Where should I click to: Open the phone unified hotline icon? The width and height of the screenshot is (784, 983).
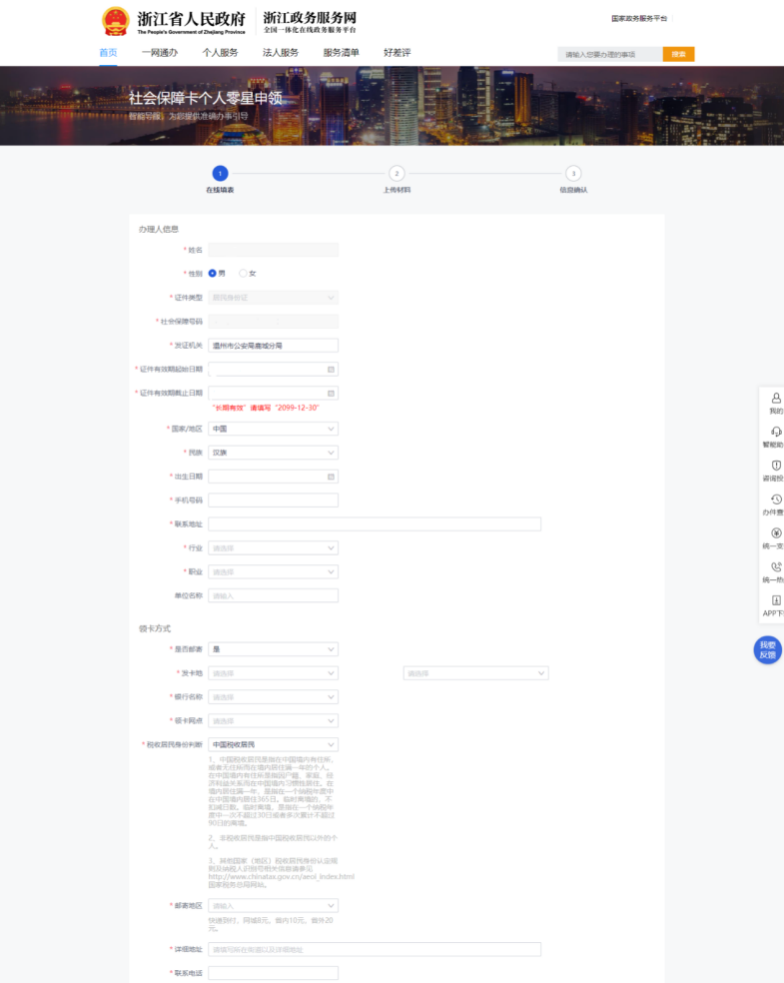[x=776, y=567]
